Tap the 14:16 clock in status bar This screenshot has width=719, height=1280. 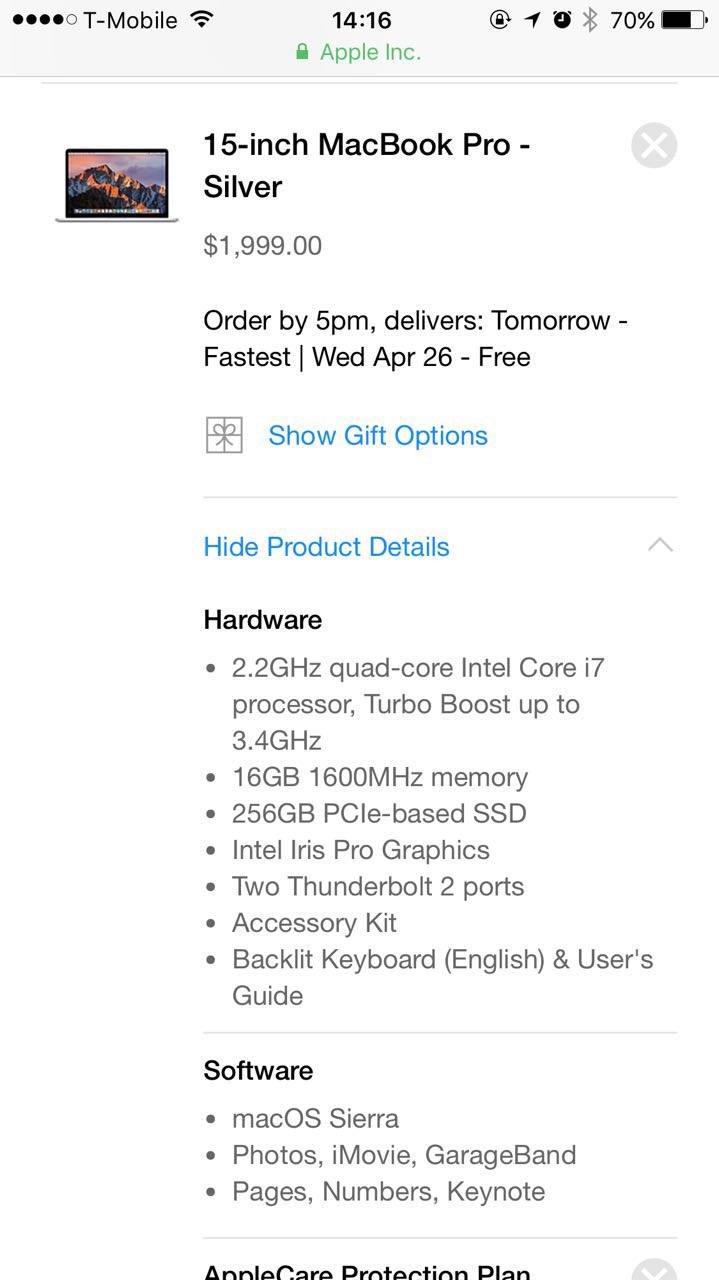coord(361,20)
